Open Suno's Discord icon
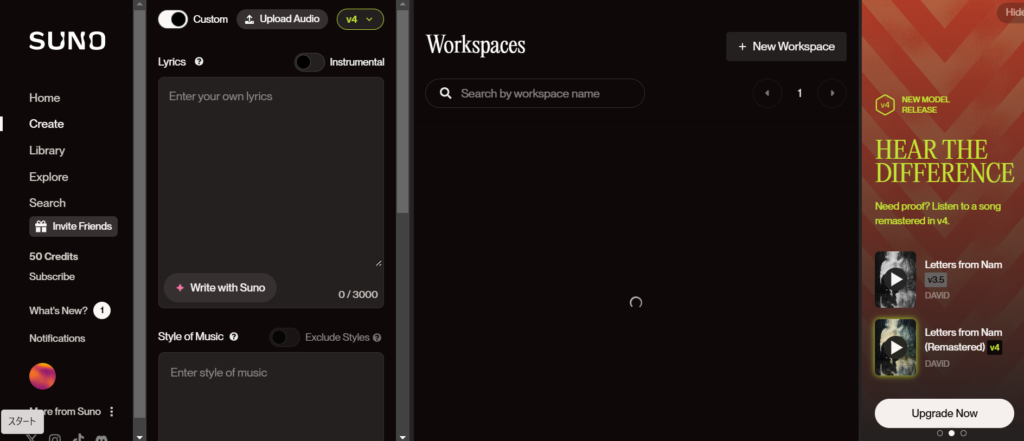This screenshot has width=1024, height=441. 101,438
